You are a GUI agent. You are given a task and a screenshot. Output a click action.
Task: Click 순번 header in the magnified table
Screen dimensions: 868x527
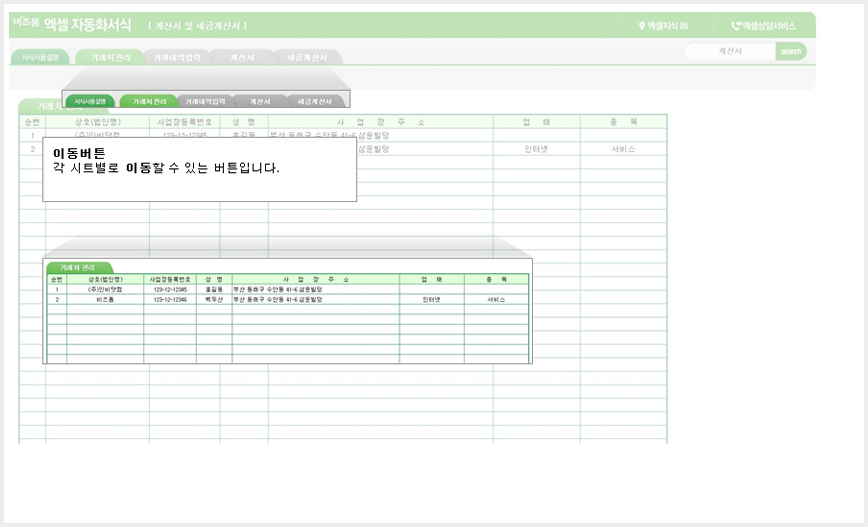56,280
